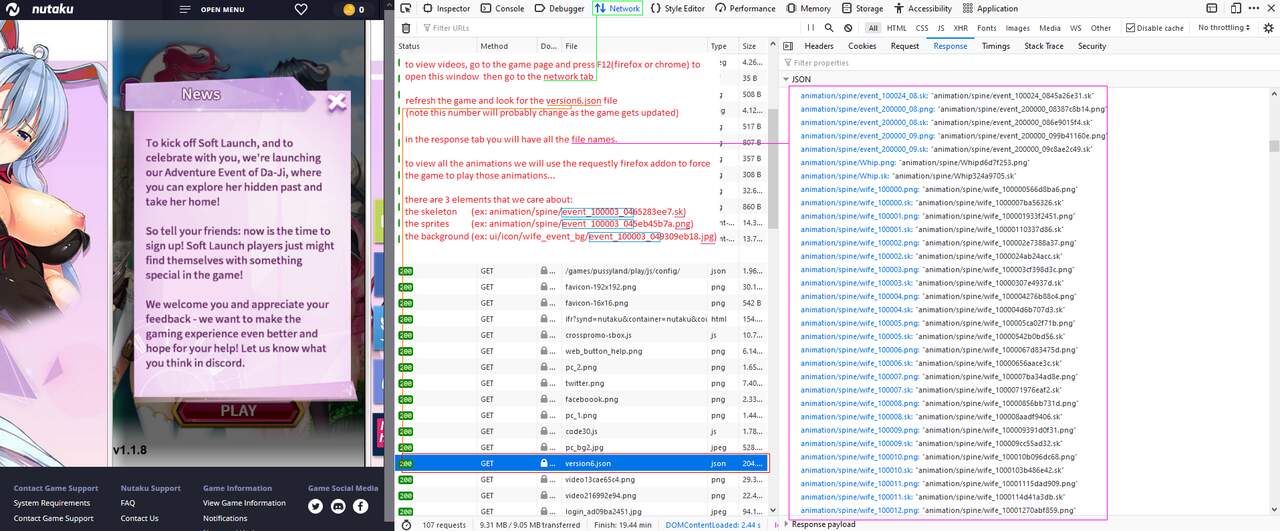Open the Discord social icon
This screenshot has height=531, width=1280.
(338, 506)
